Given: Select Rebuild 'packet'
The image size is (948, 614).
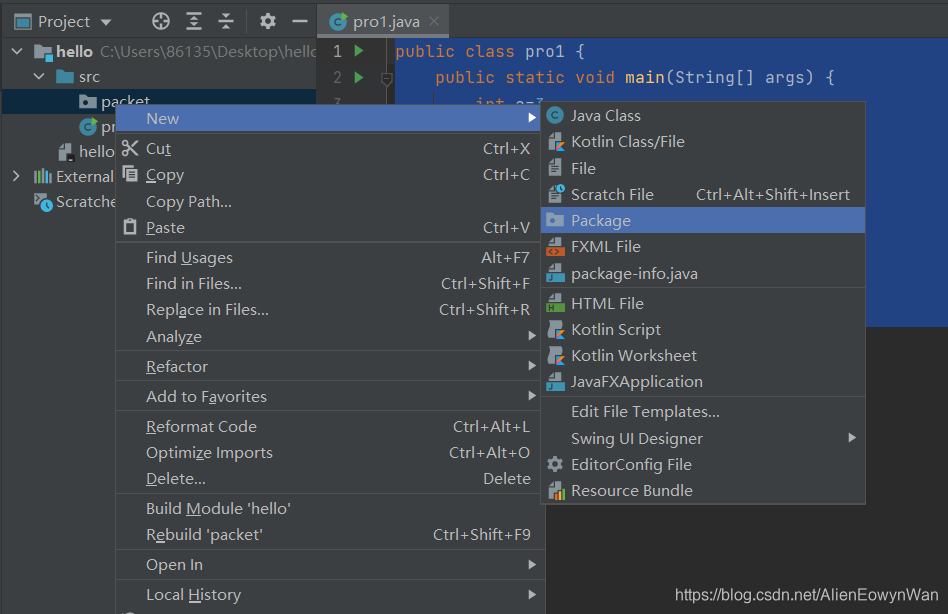Looking at the screenshot, I should point(330,534).
